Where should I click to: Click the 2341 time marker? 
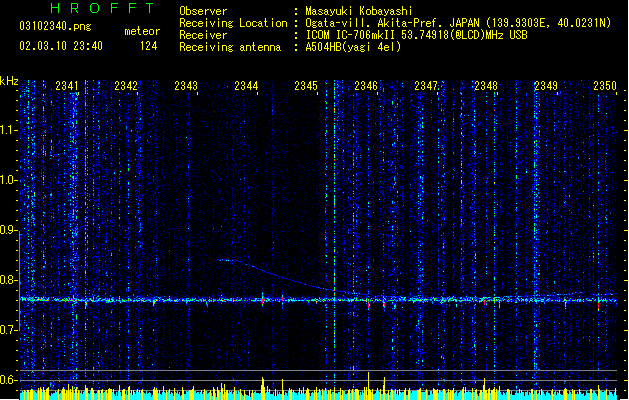[x=67, y=86]
